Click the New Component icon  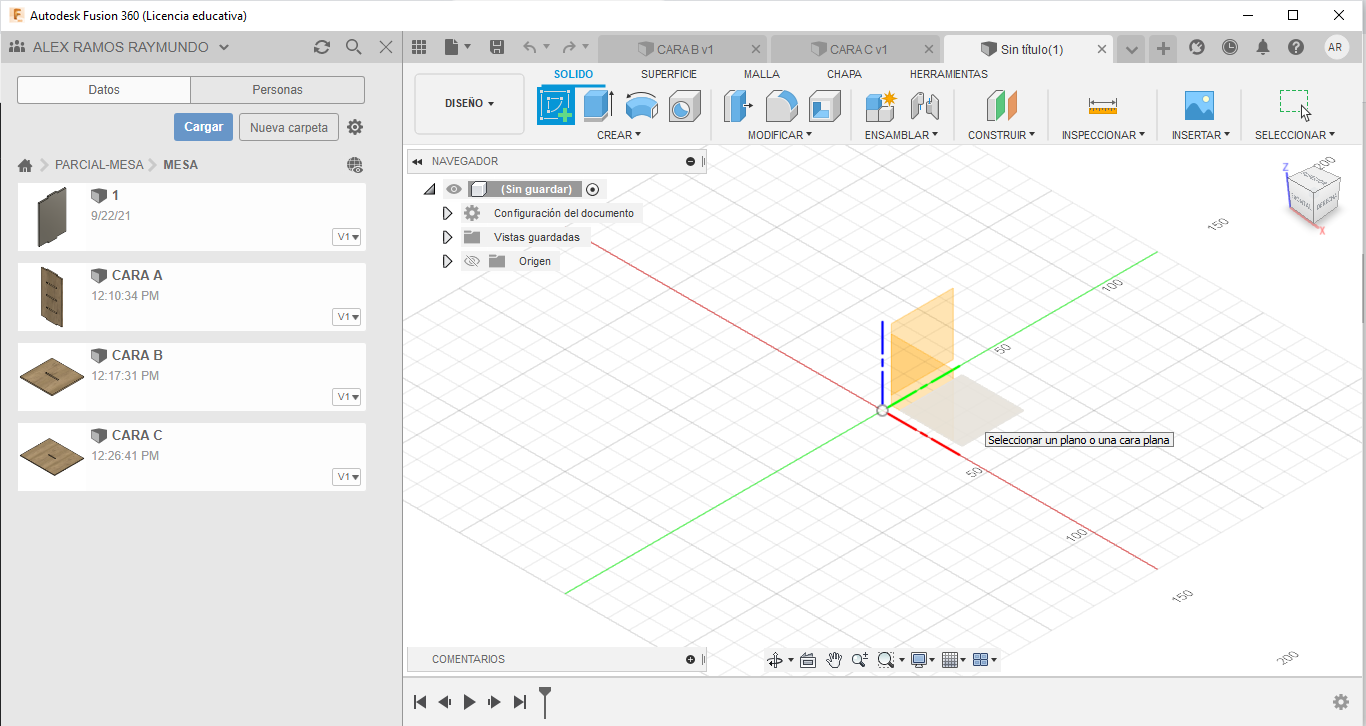click(880, 105)
